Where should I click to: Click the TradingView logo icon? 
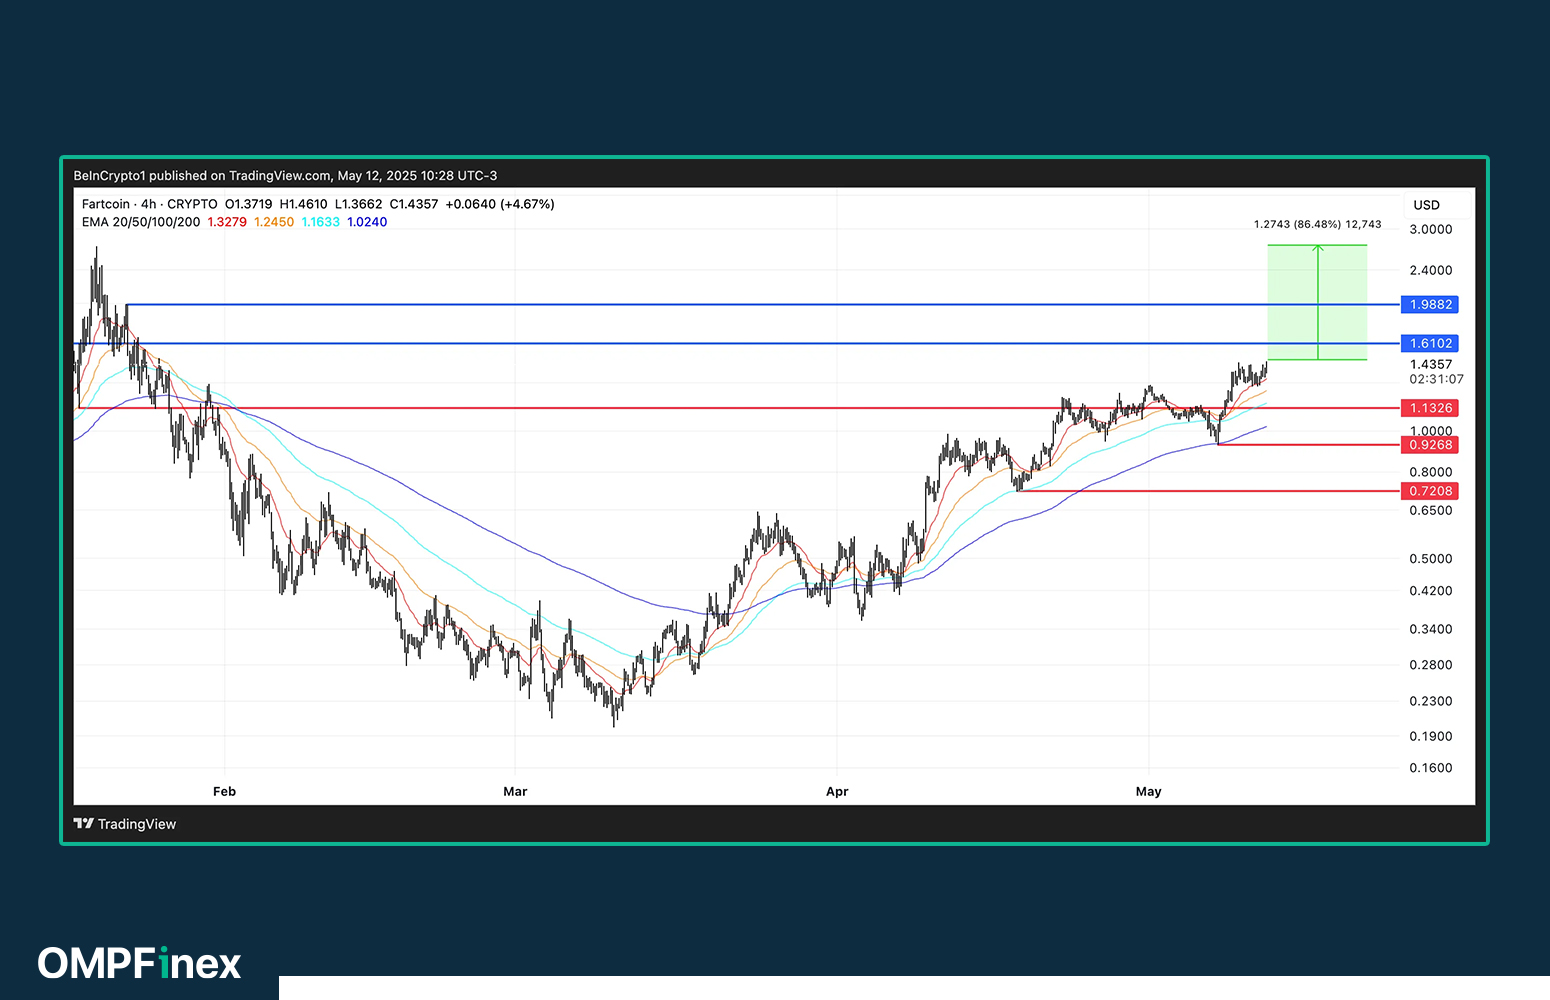(83, 824)
